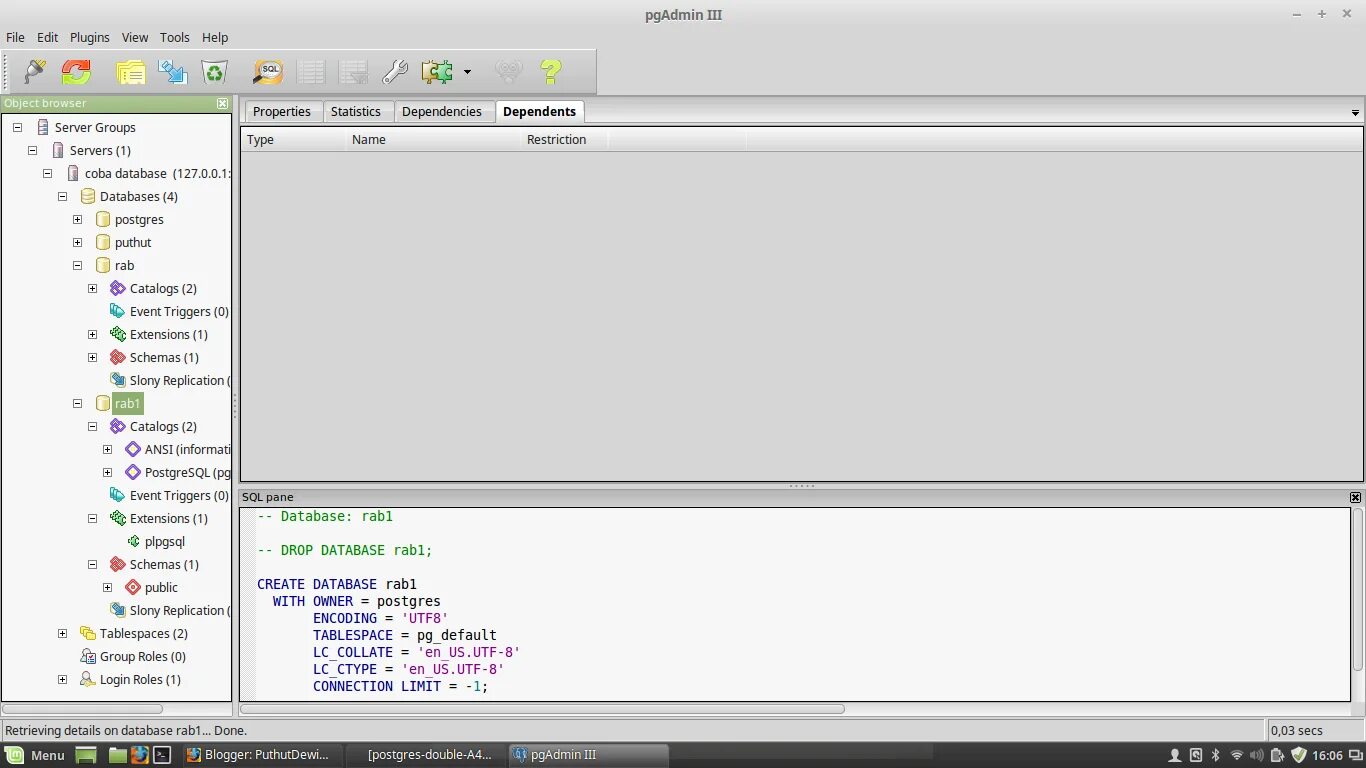Select the plpgsql extension
The width and height of the screenshot is (1366, 768).
click(x=165, y=541)
